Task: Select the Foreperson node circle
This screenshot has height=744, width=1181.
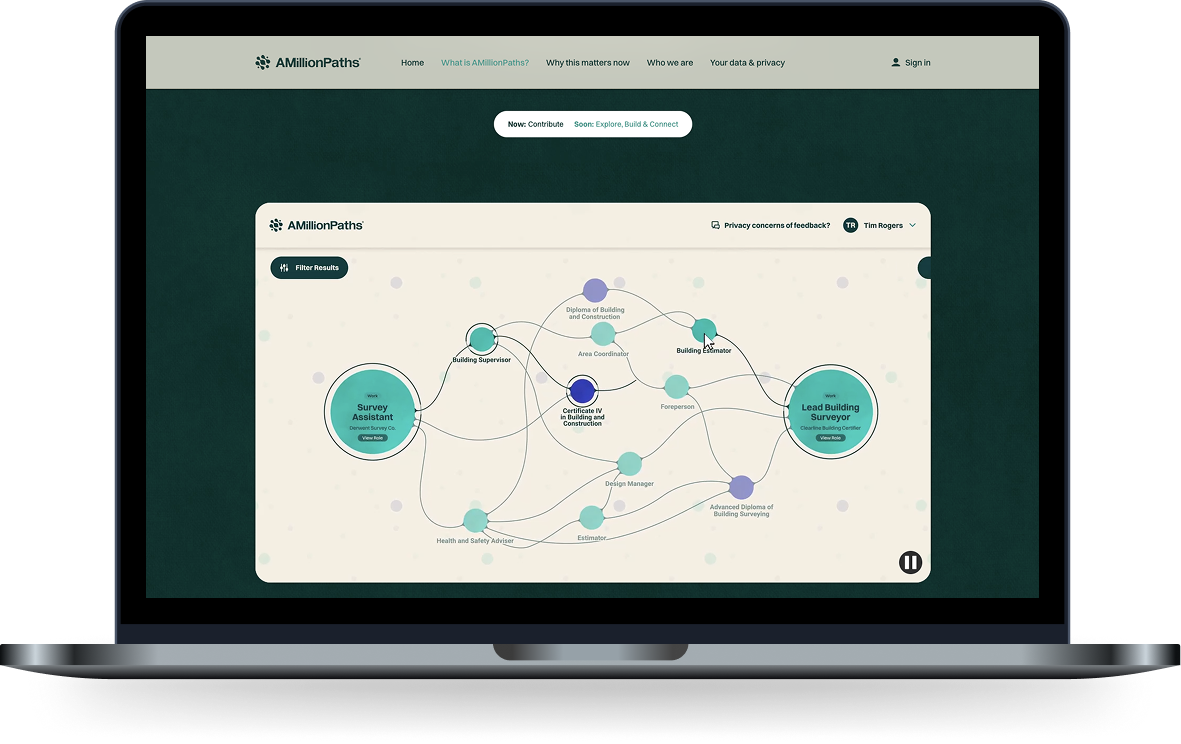Action: (x=676, y=387)
